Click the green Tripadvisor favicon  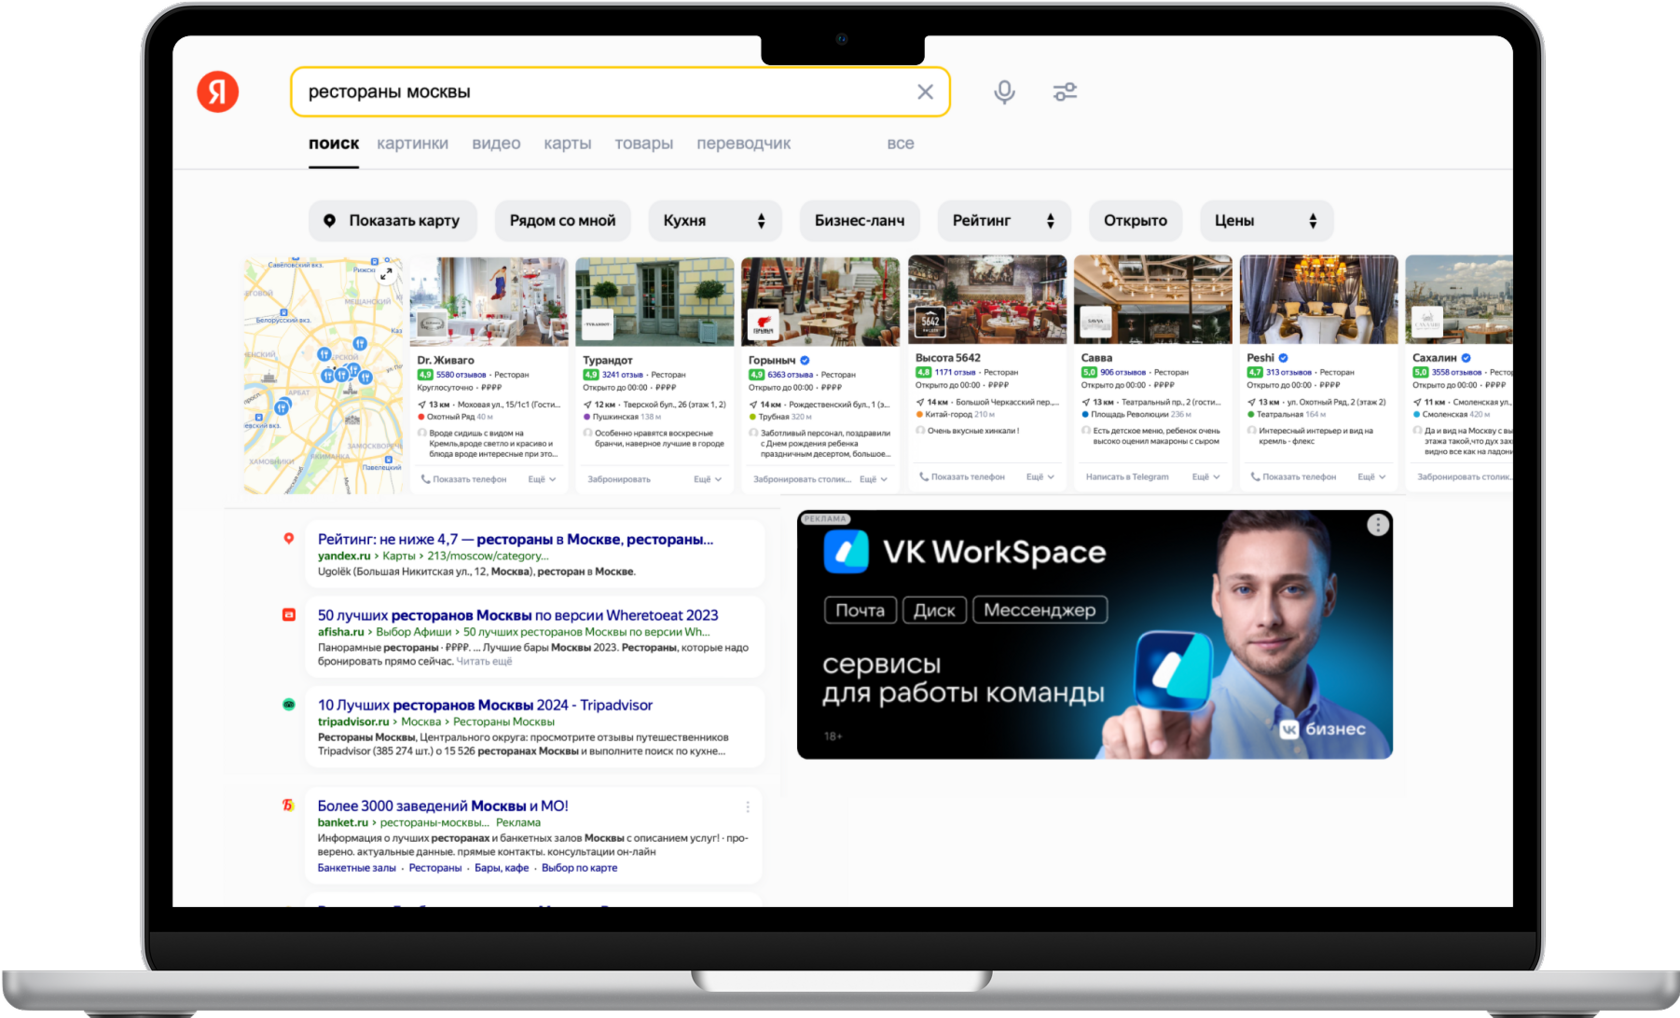(289, 705)
